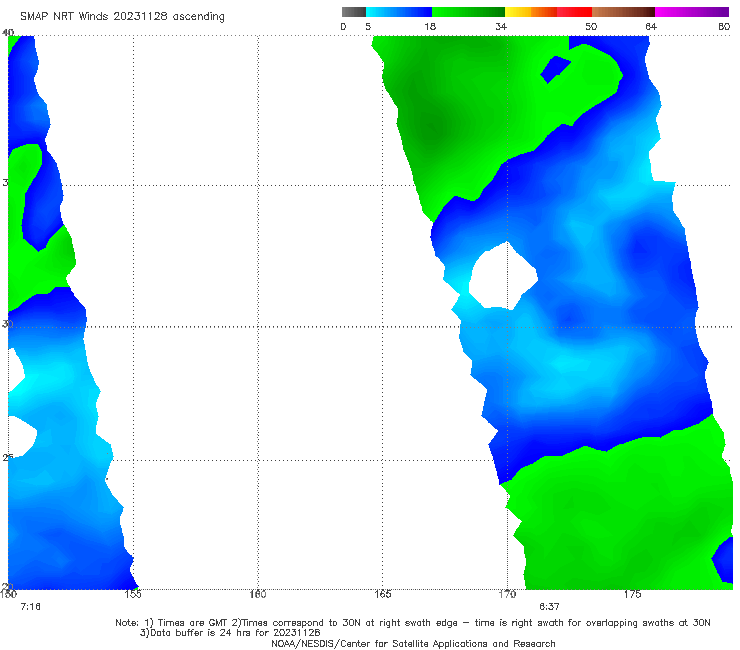
Task: Click the latitude label '30'
Action: (x=7, y=324)
